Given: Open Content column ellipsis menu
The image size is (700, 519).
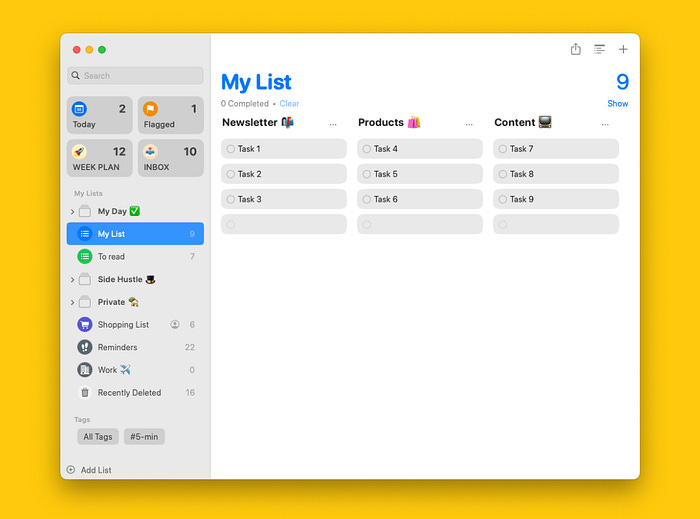Looking at the screenshot, I should click(x=605, y=125).
